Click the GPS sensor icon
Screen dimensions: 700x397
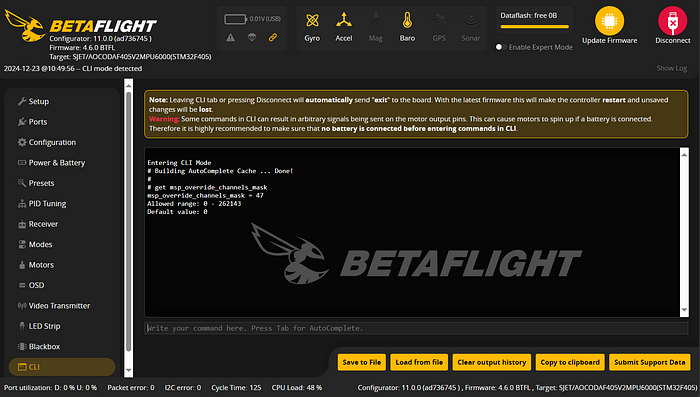(439, 21)
